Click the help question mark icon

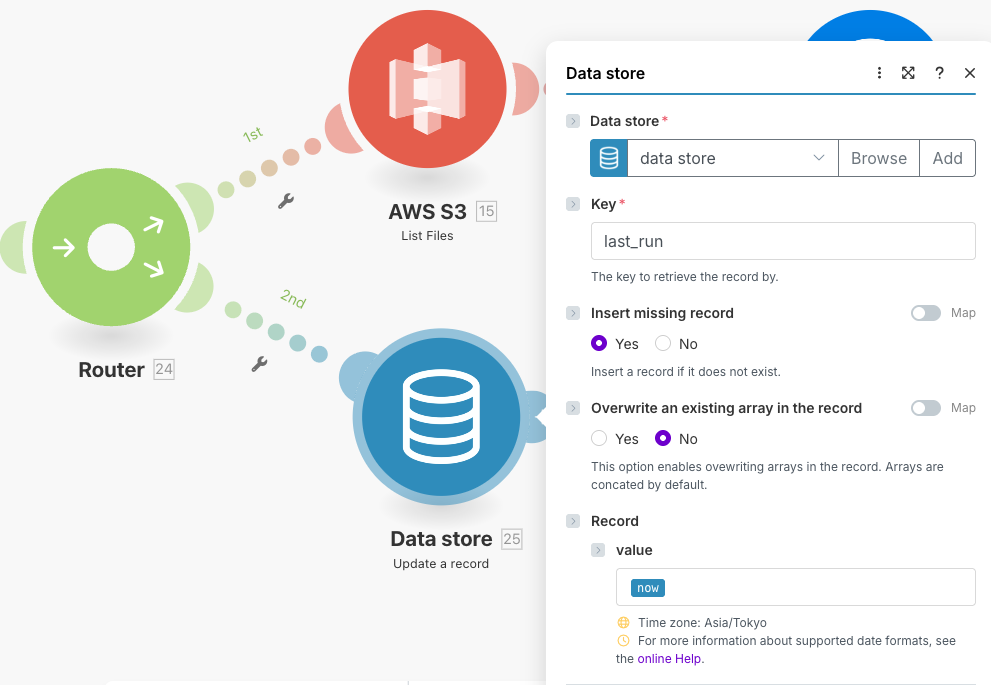click(x=939, y=73)
